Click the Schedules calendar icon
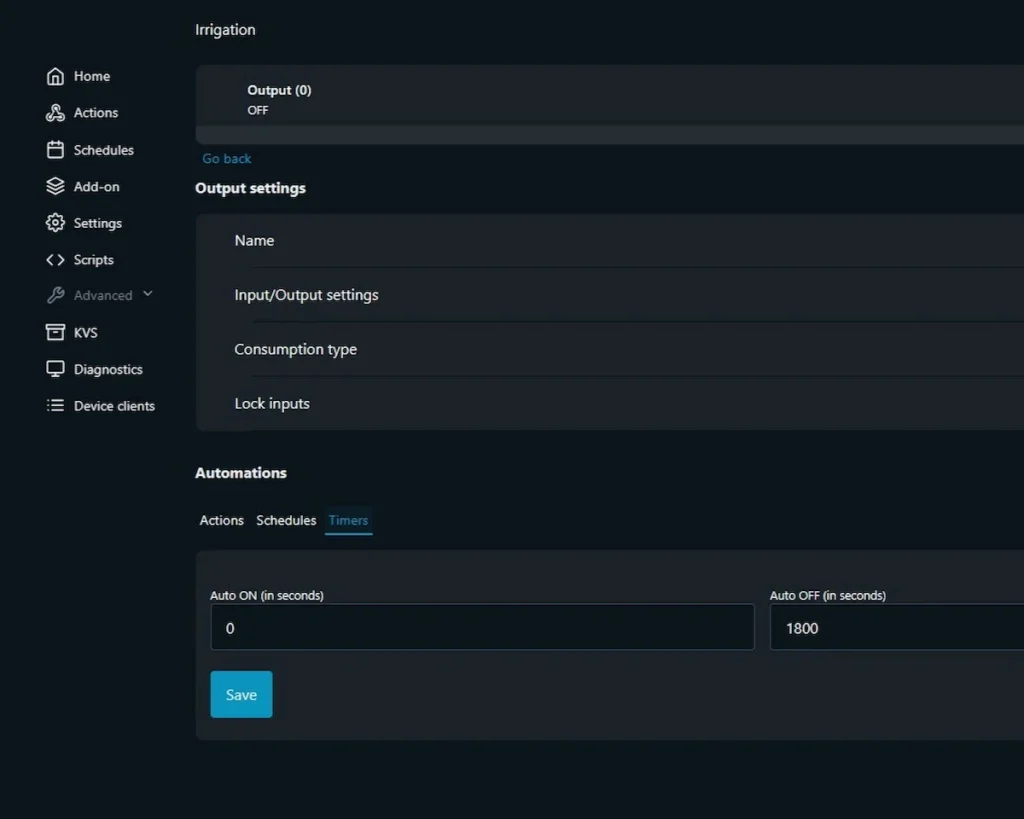Image resolution: width=1024 pixels, height=819 pixels. coord(56,150)
